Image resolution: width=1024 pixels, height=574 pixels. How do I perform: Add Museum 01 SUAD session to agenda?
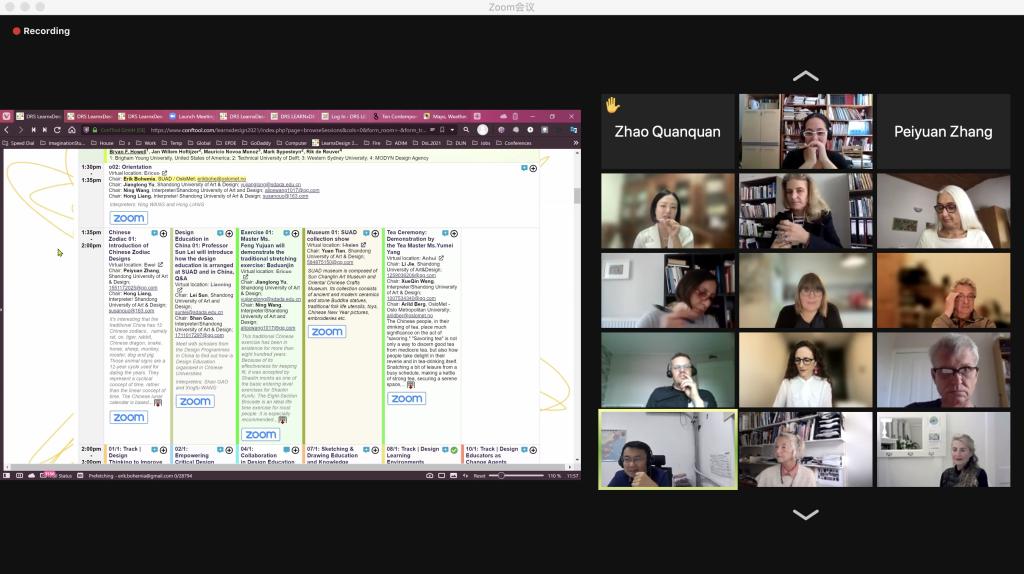(375, 232)
